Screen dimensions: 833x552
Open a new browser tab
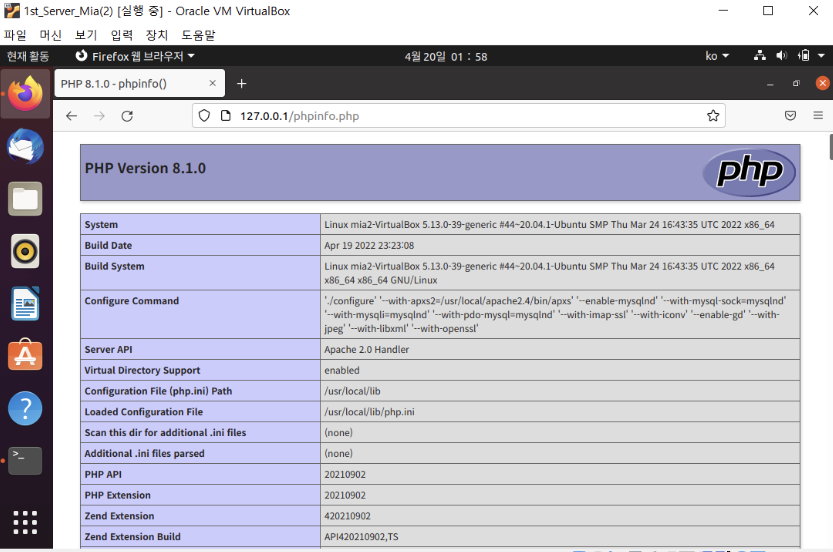coord(241,83)
